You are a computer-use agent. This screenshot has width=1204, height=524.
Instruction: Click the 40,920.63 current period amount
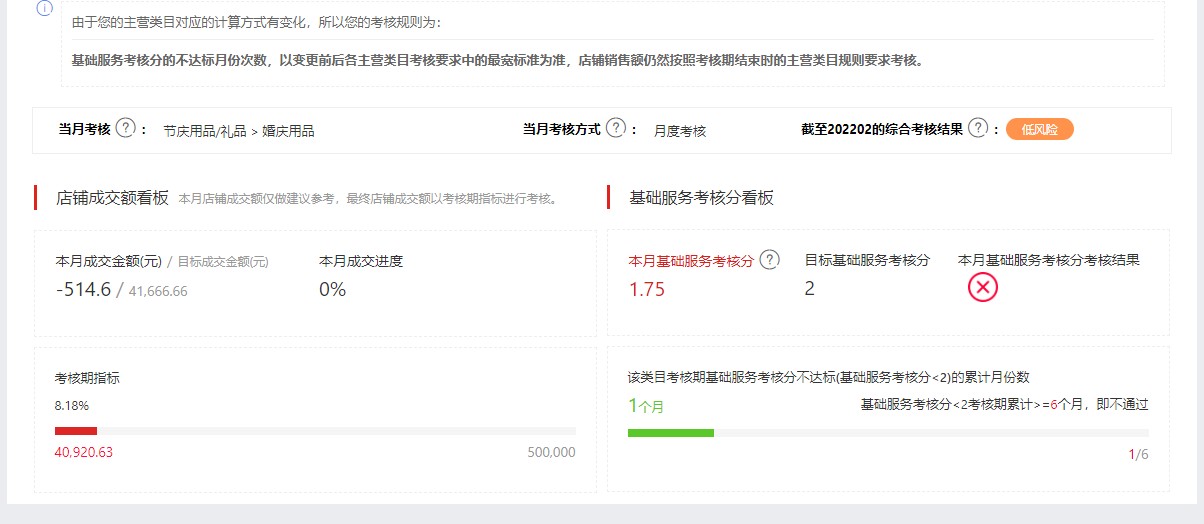click(84, 452)
